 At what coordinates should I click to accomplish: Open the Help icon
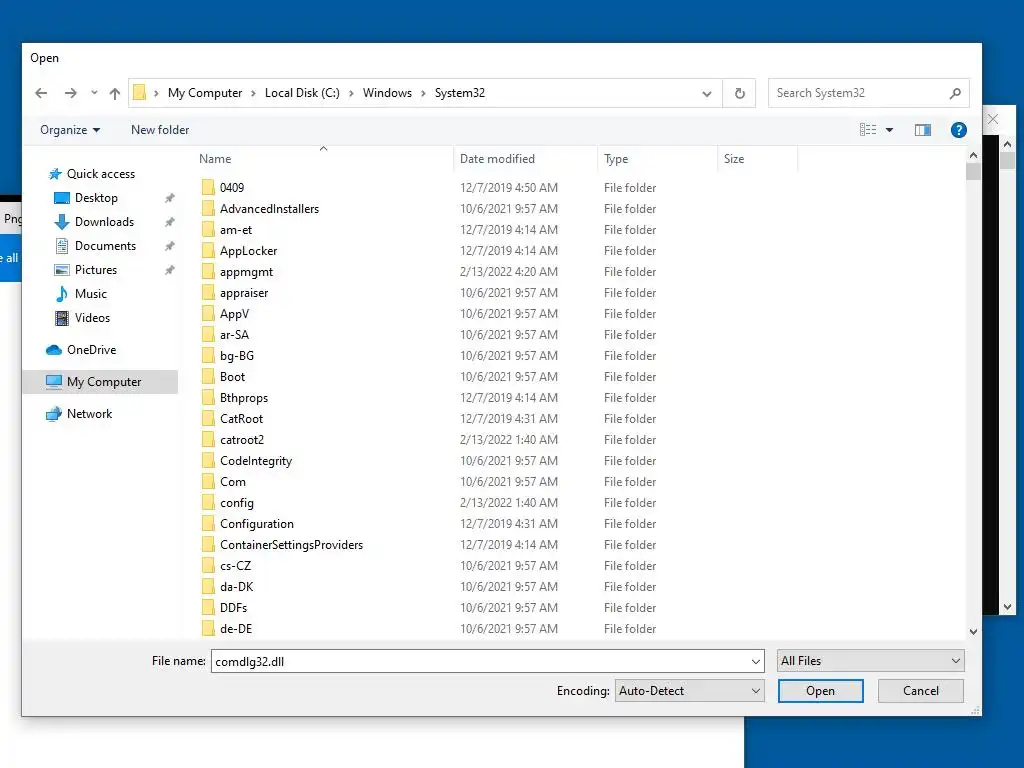[959, 130]
